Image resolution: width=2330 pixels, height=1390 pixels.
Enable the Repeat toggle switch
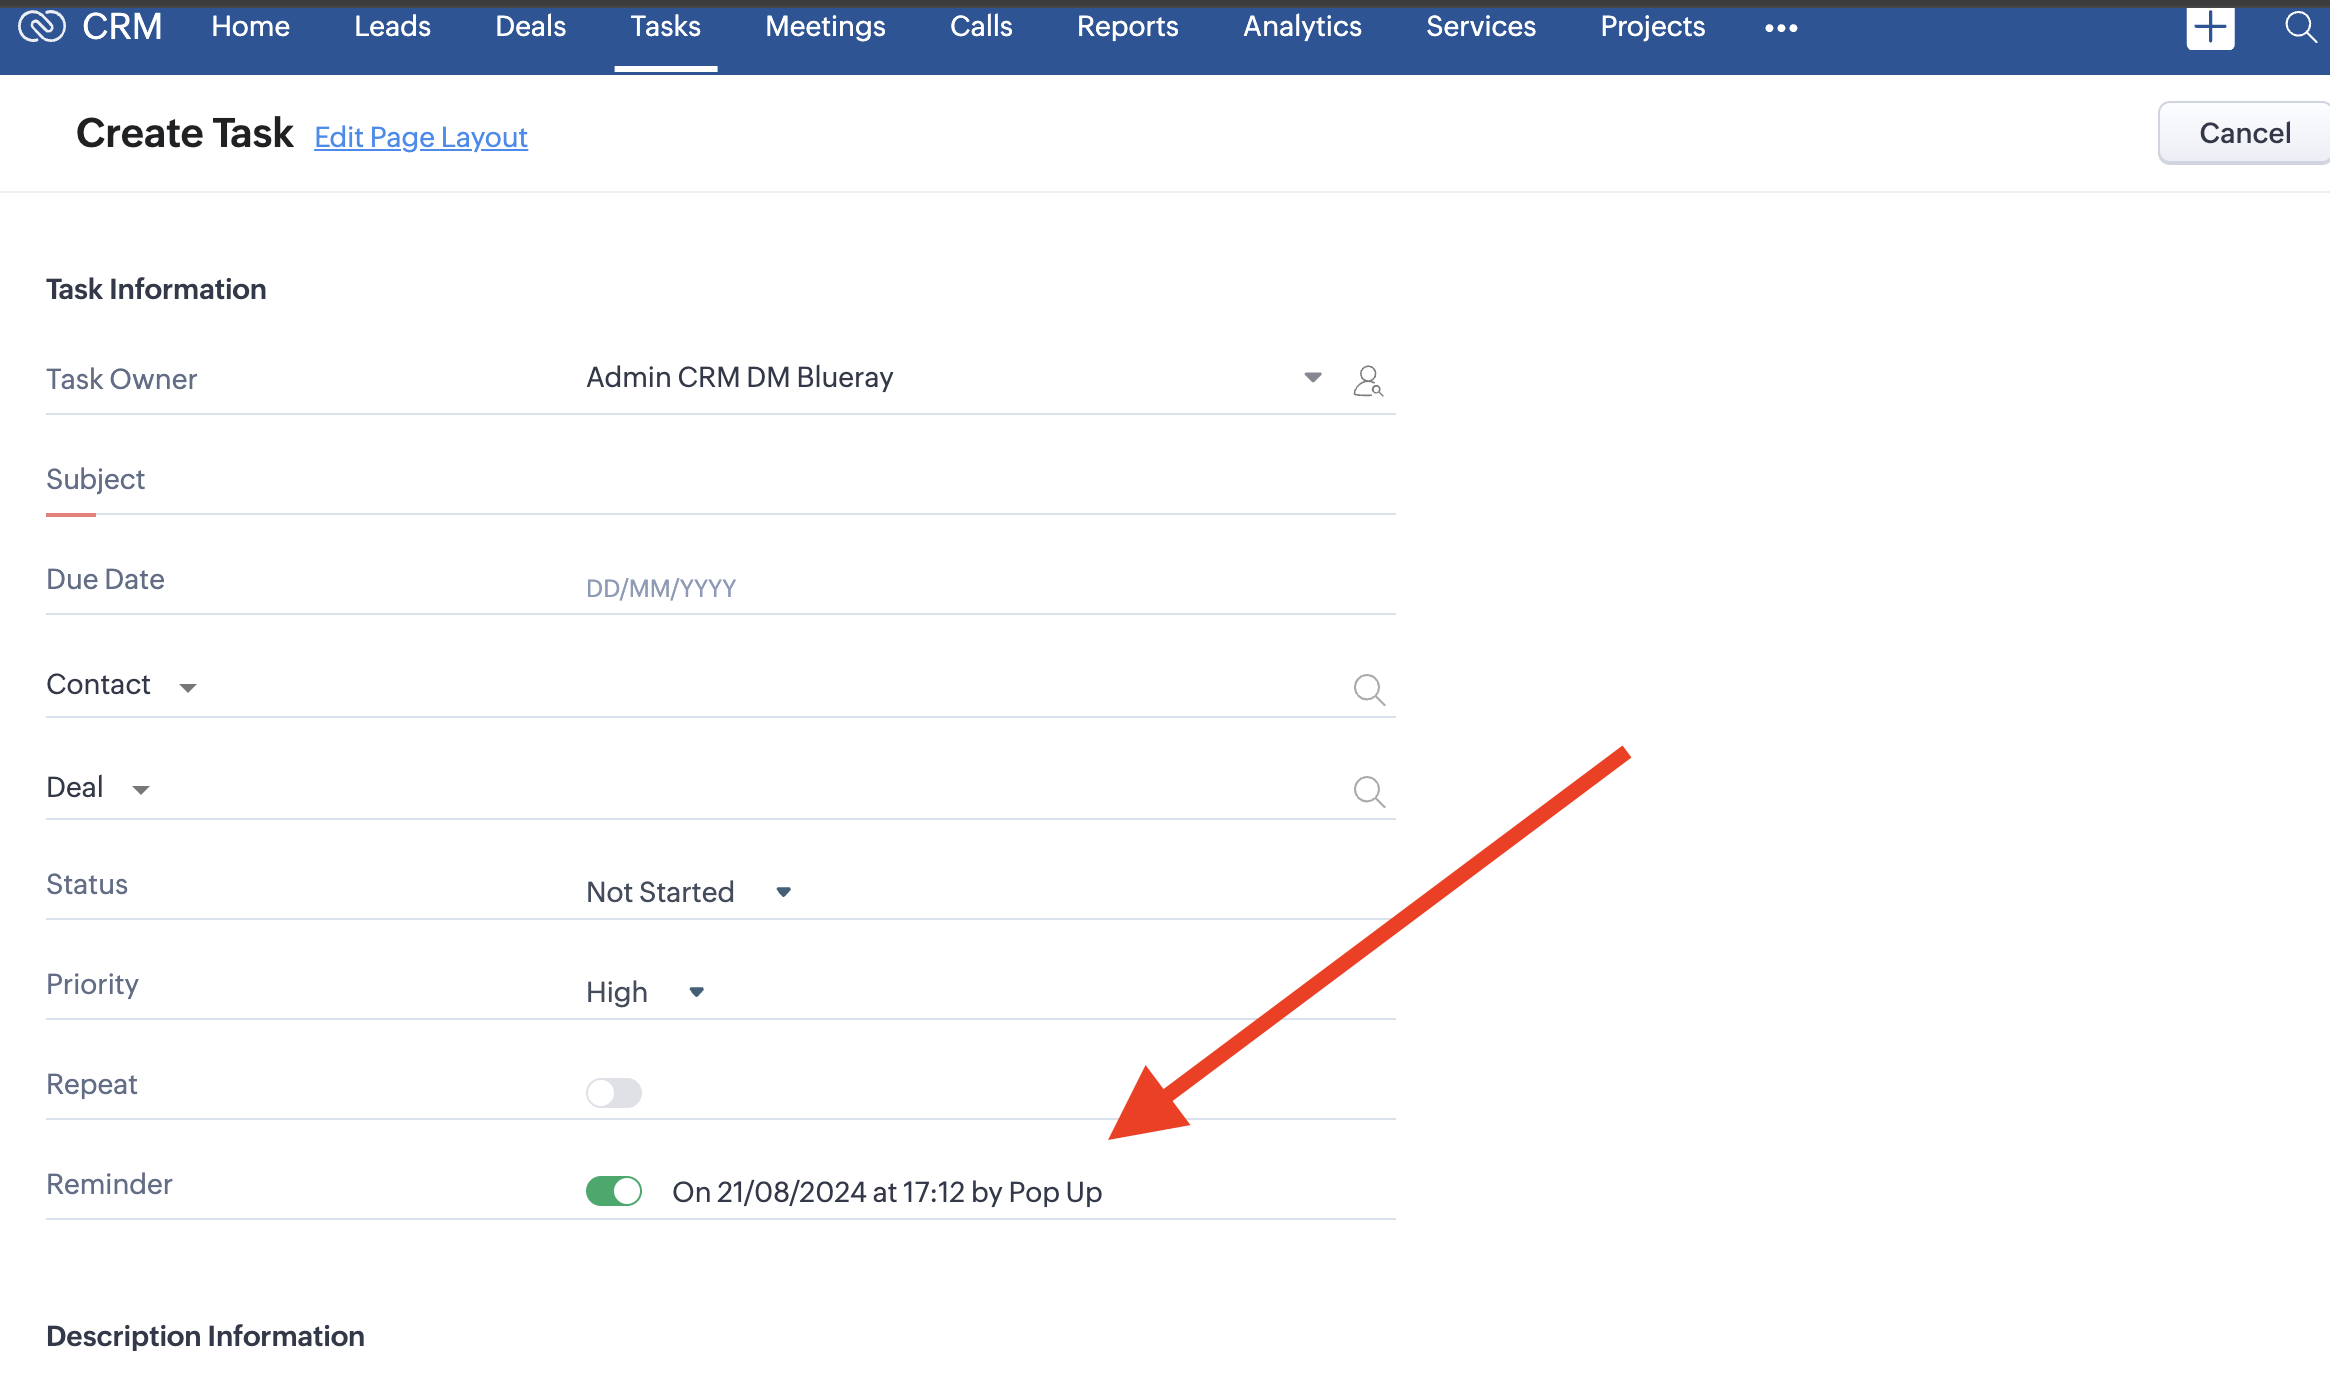[613, 1092]
